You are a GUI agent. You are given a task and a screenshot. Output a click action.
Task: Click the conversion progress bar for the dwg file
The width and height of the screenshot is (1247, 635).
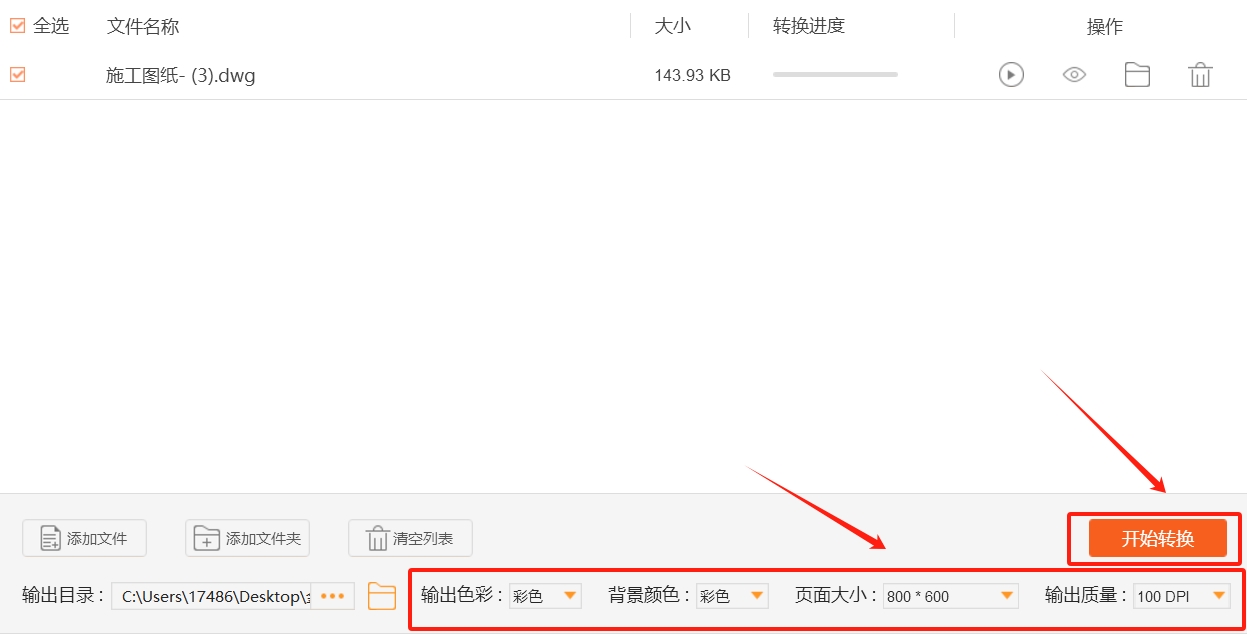(x=834, y=74)
